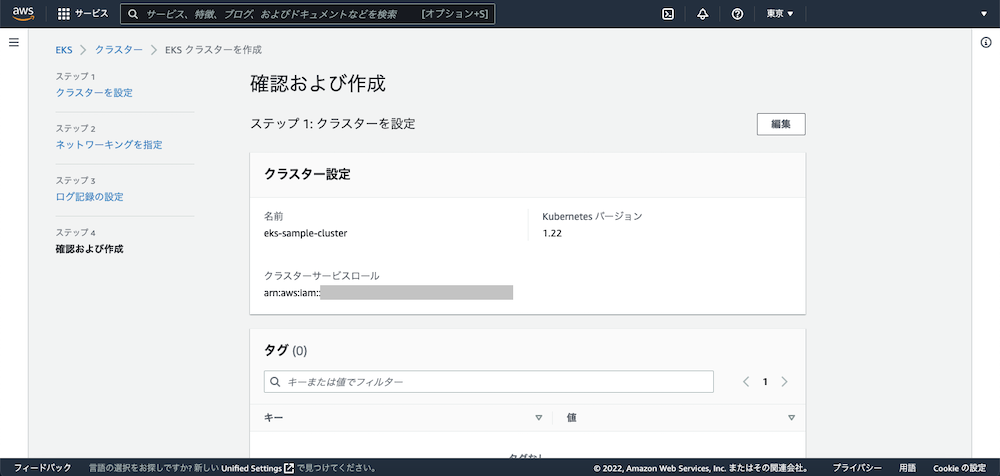Click the EKS breadcrumb link

pyautogui.click(x=64, y=49)
